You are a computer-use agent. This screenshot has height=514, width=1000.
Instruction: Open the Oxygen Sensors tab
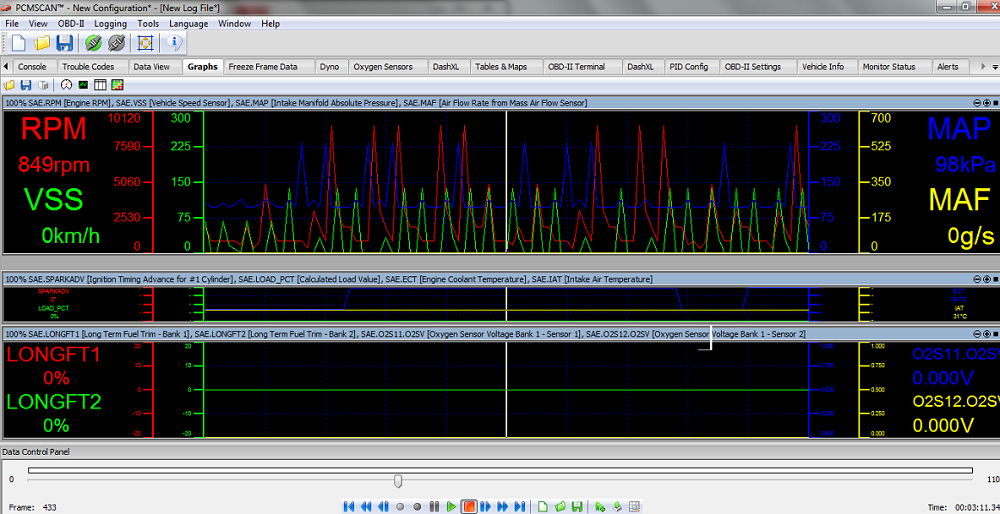pos(384,67)
